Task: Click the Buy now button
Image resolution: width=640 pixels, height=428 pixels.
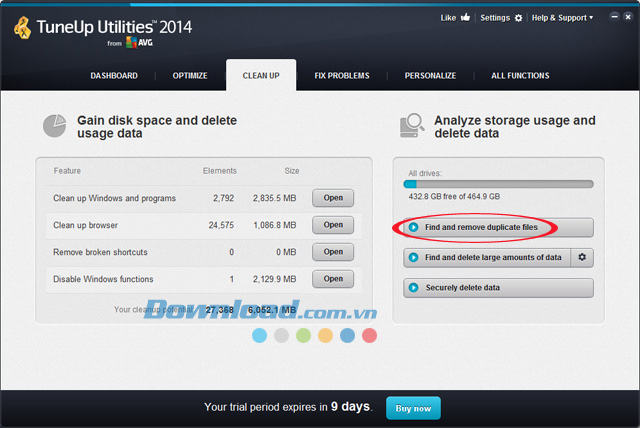Action: pos(414,408)
